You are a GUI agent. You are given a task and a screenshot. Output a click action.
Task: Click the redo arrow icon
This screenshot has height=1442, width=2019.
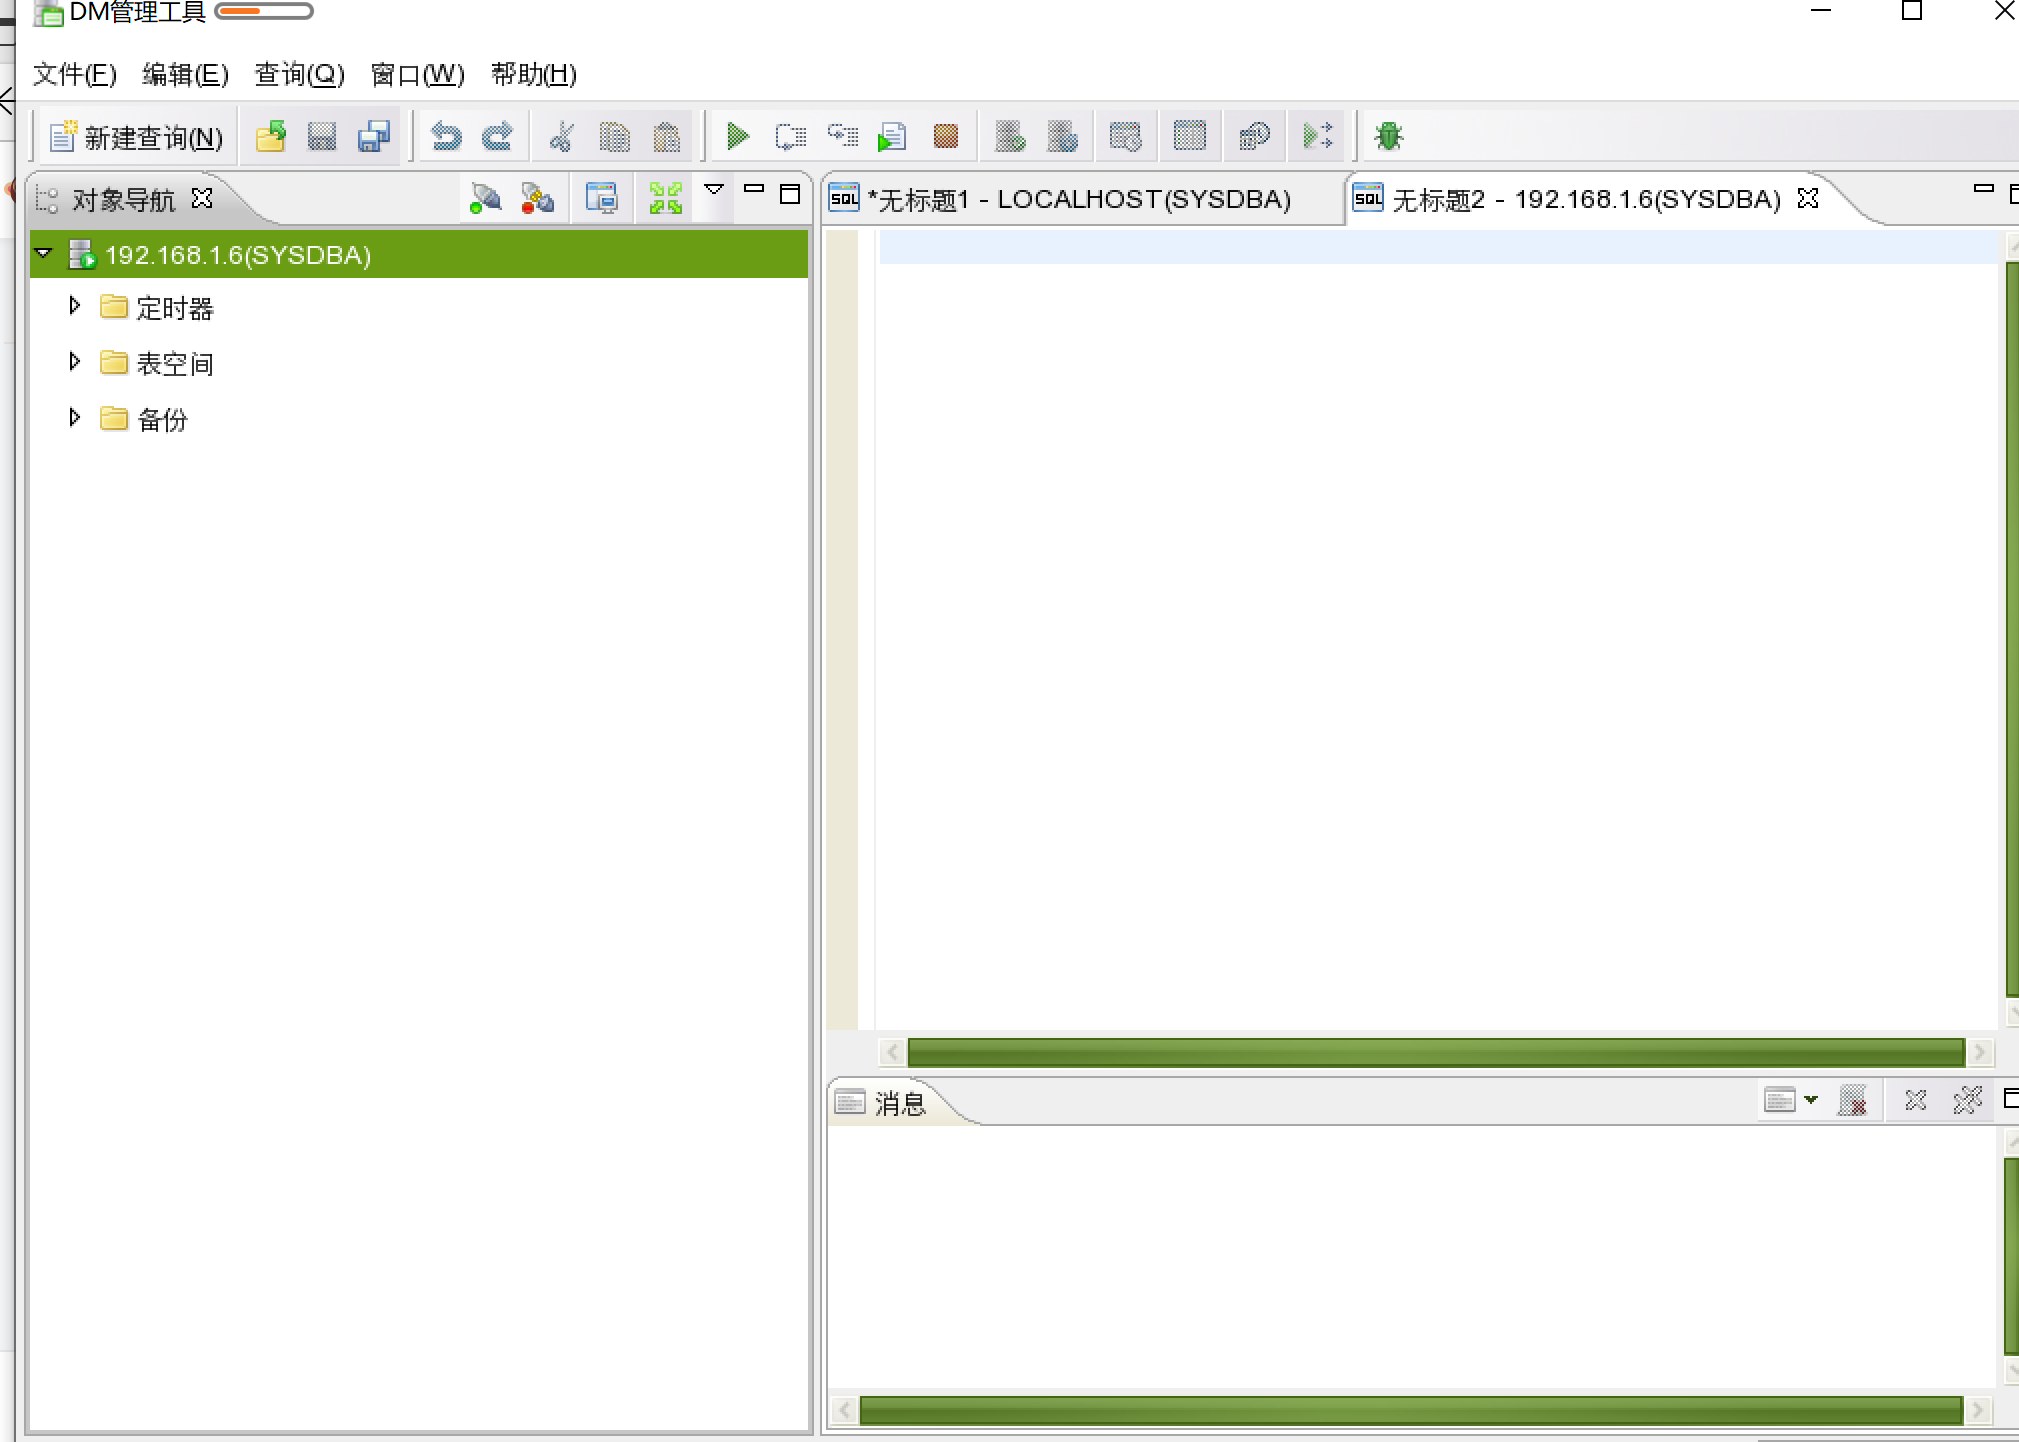(498, 136)
